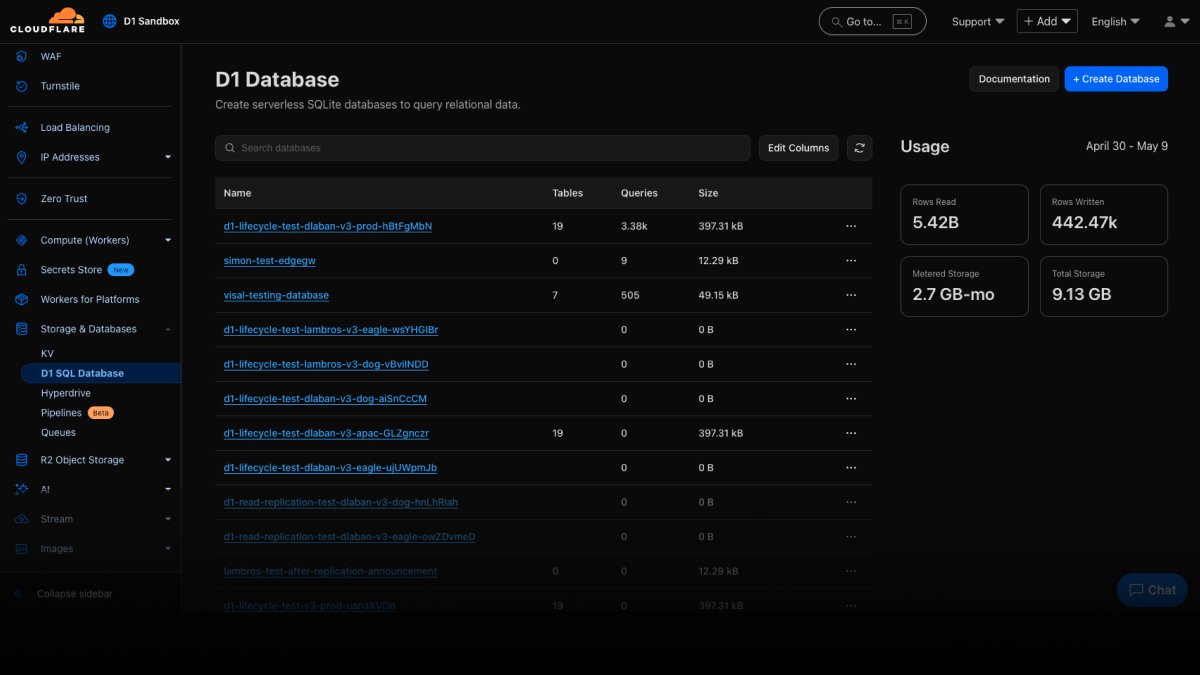1200x675 pixels.
Task: Click the Load Balancing icon
Action: [21, 128]
